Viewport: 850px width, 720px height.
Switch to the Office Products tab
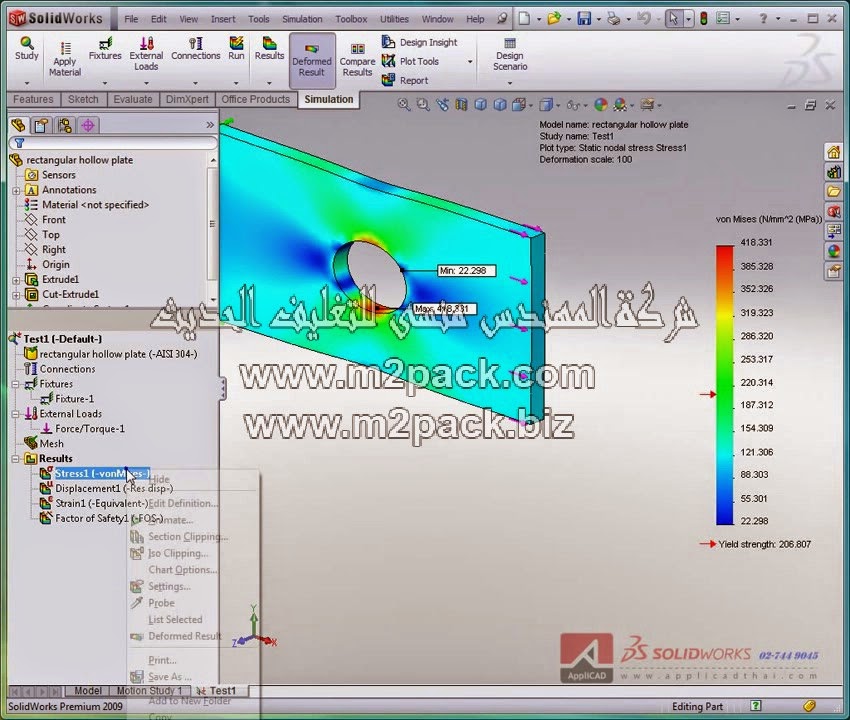click(x=255, y=99)
